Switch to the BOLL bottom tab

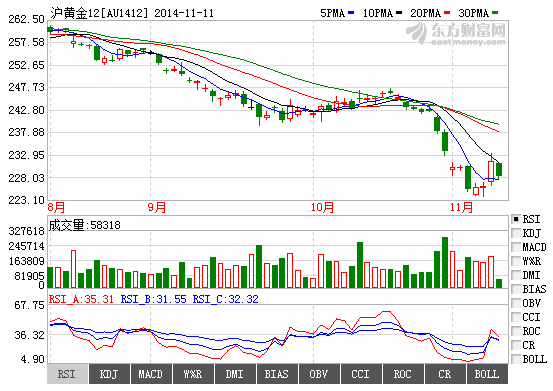pos(487,374)
